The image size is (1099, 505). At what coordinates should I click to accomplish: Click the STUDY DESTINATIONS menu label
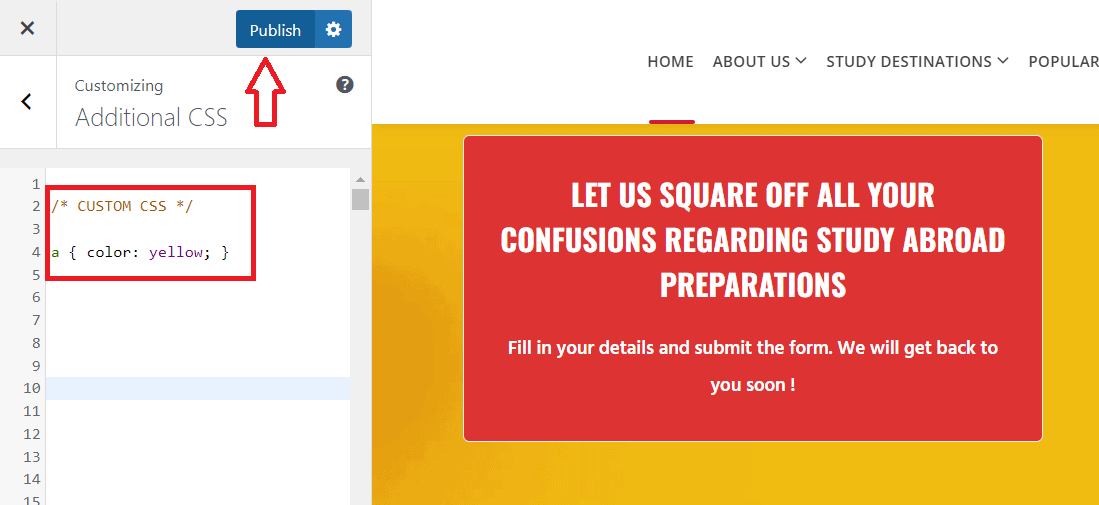[908, 62]
